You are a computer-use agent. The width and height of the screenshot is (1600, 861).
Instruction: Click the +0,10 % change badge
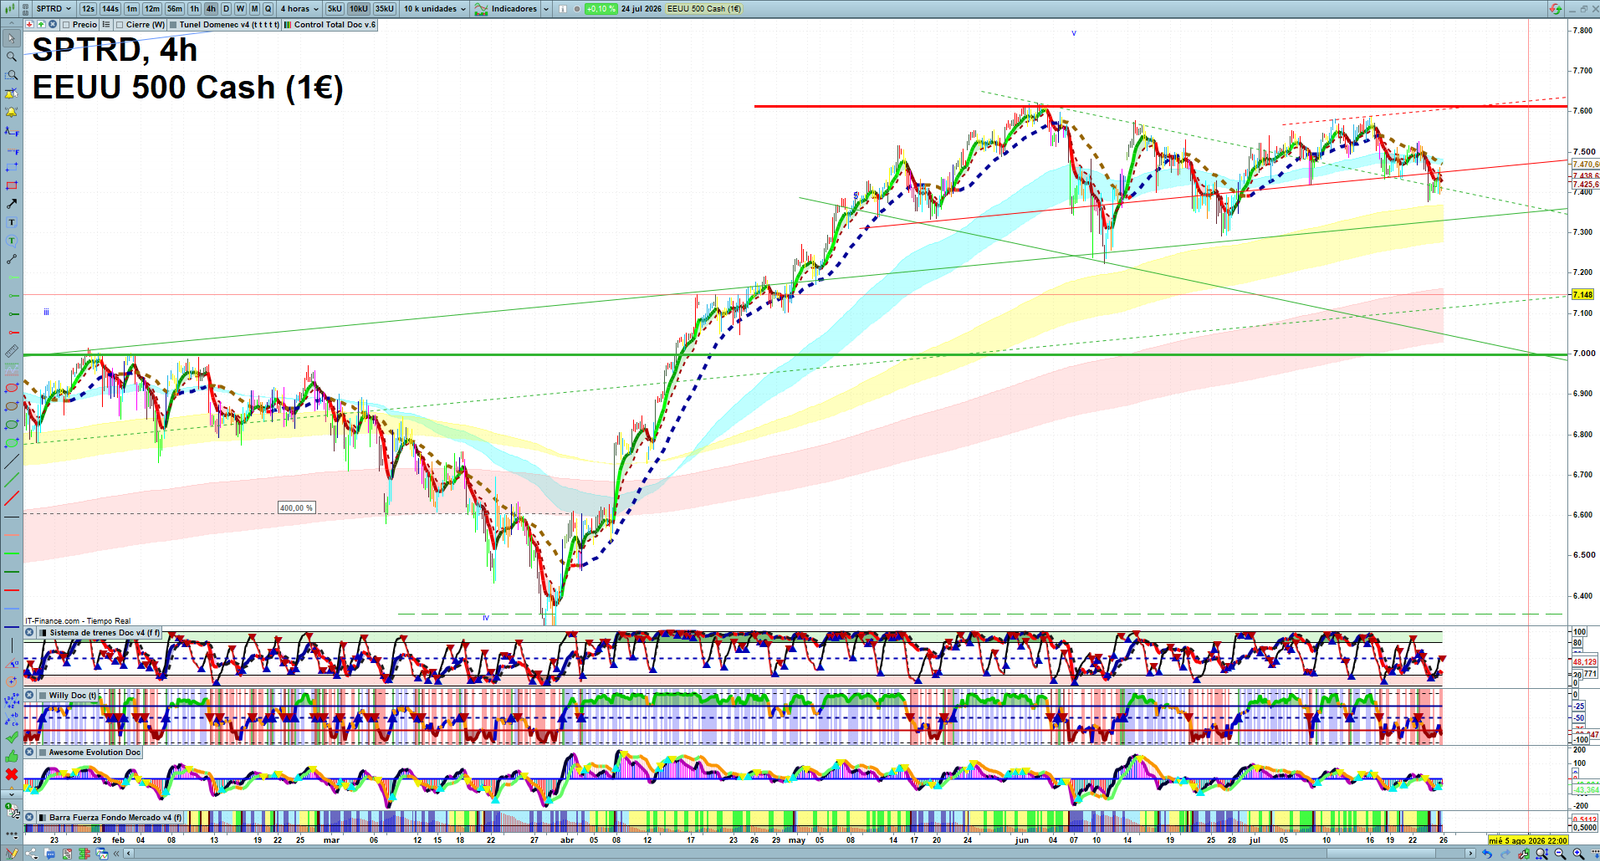(x=600, y=9)
